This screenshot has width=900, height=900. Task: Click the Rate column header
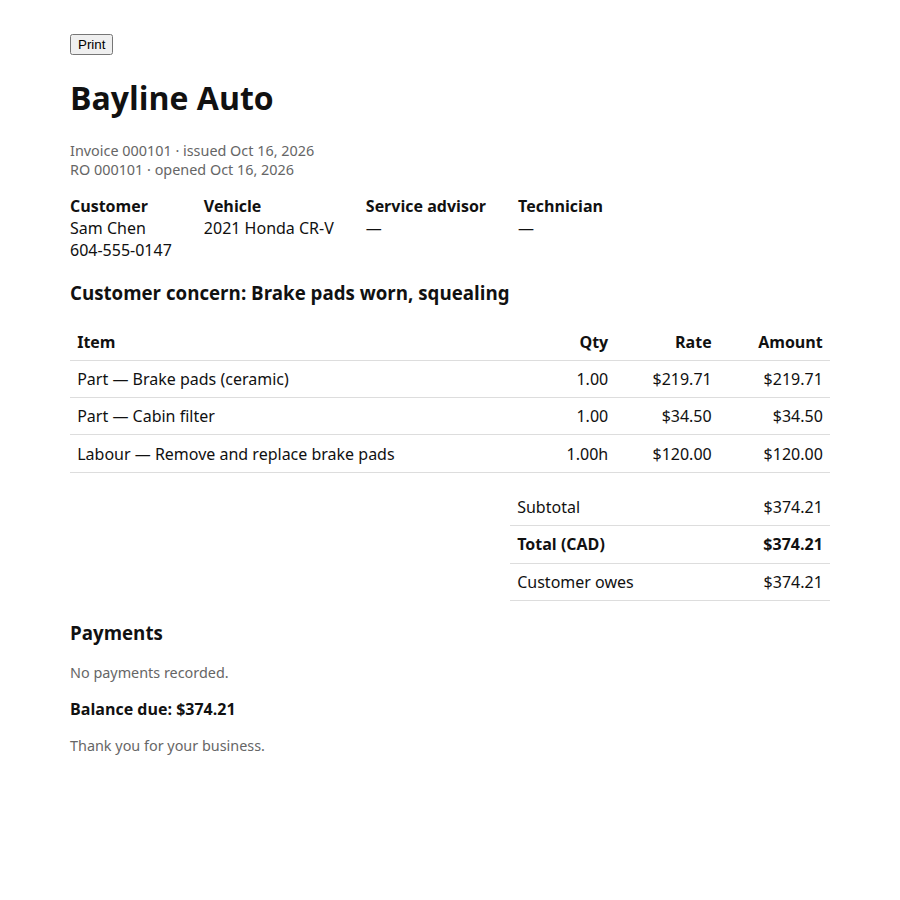click(x=693, y=342)
